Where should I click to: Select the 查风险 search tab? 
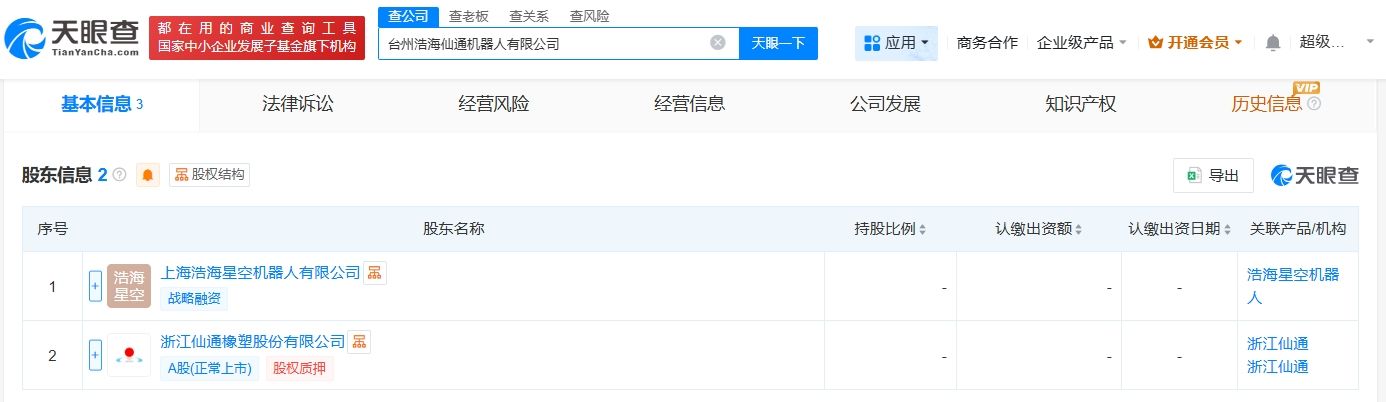point(589,16)
